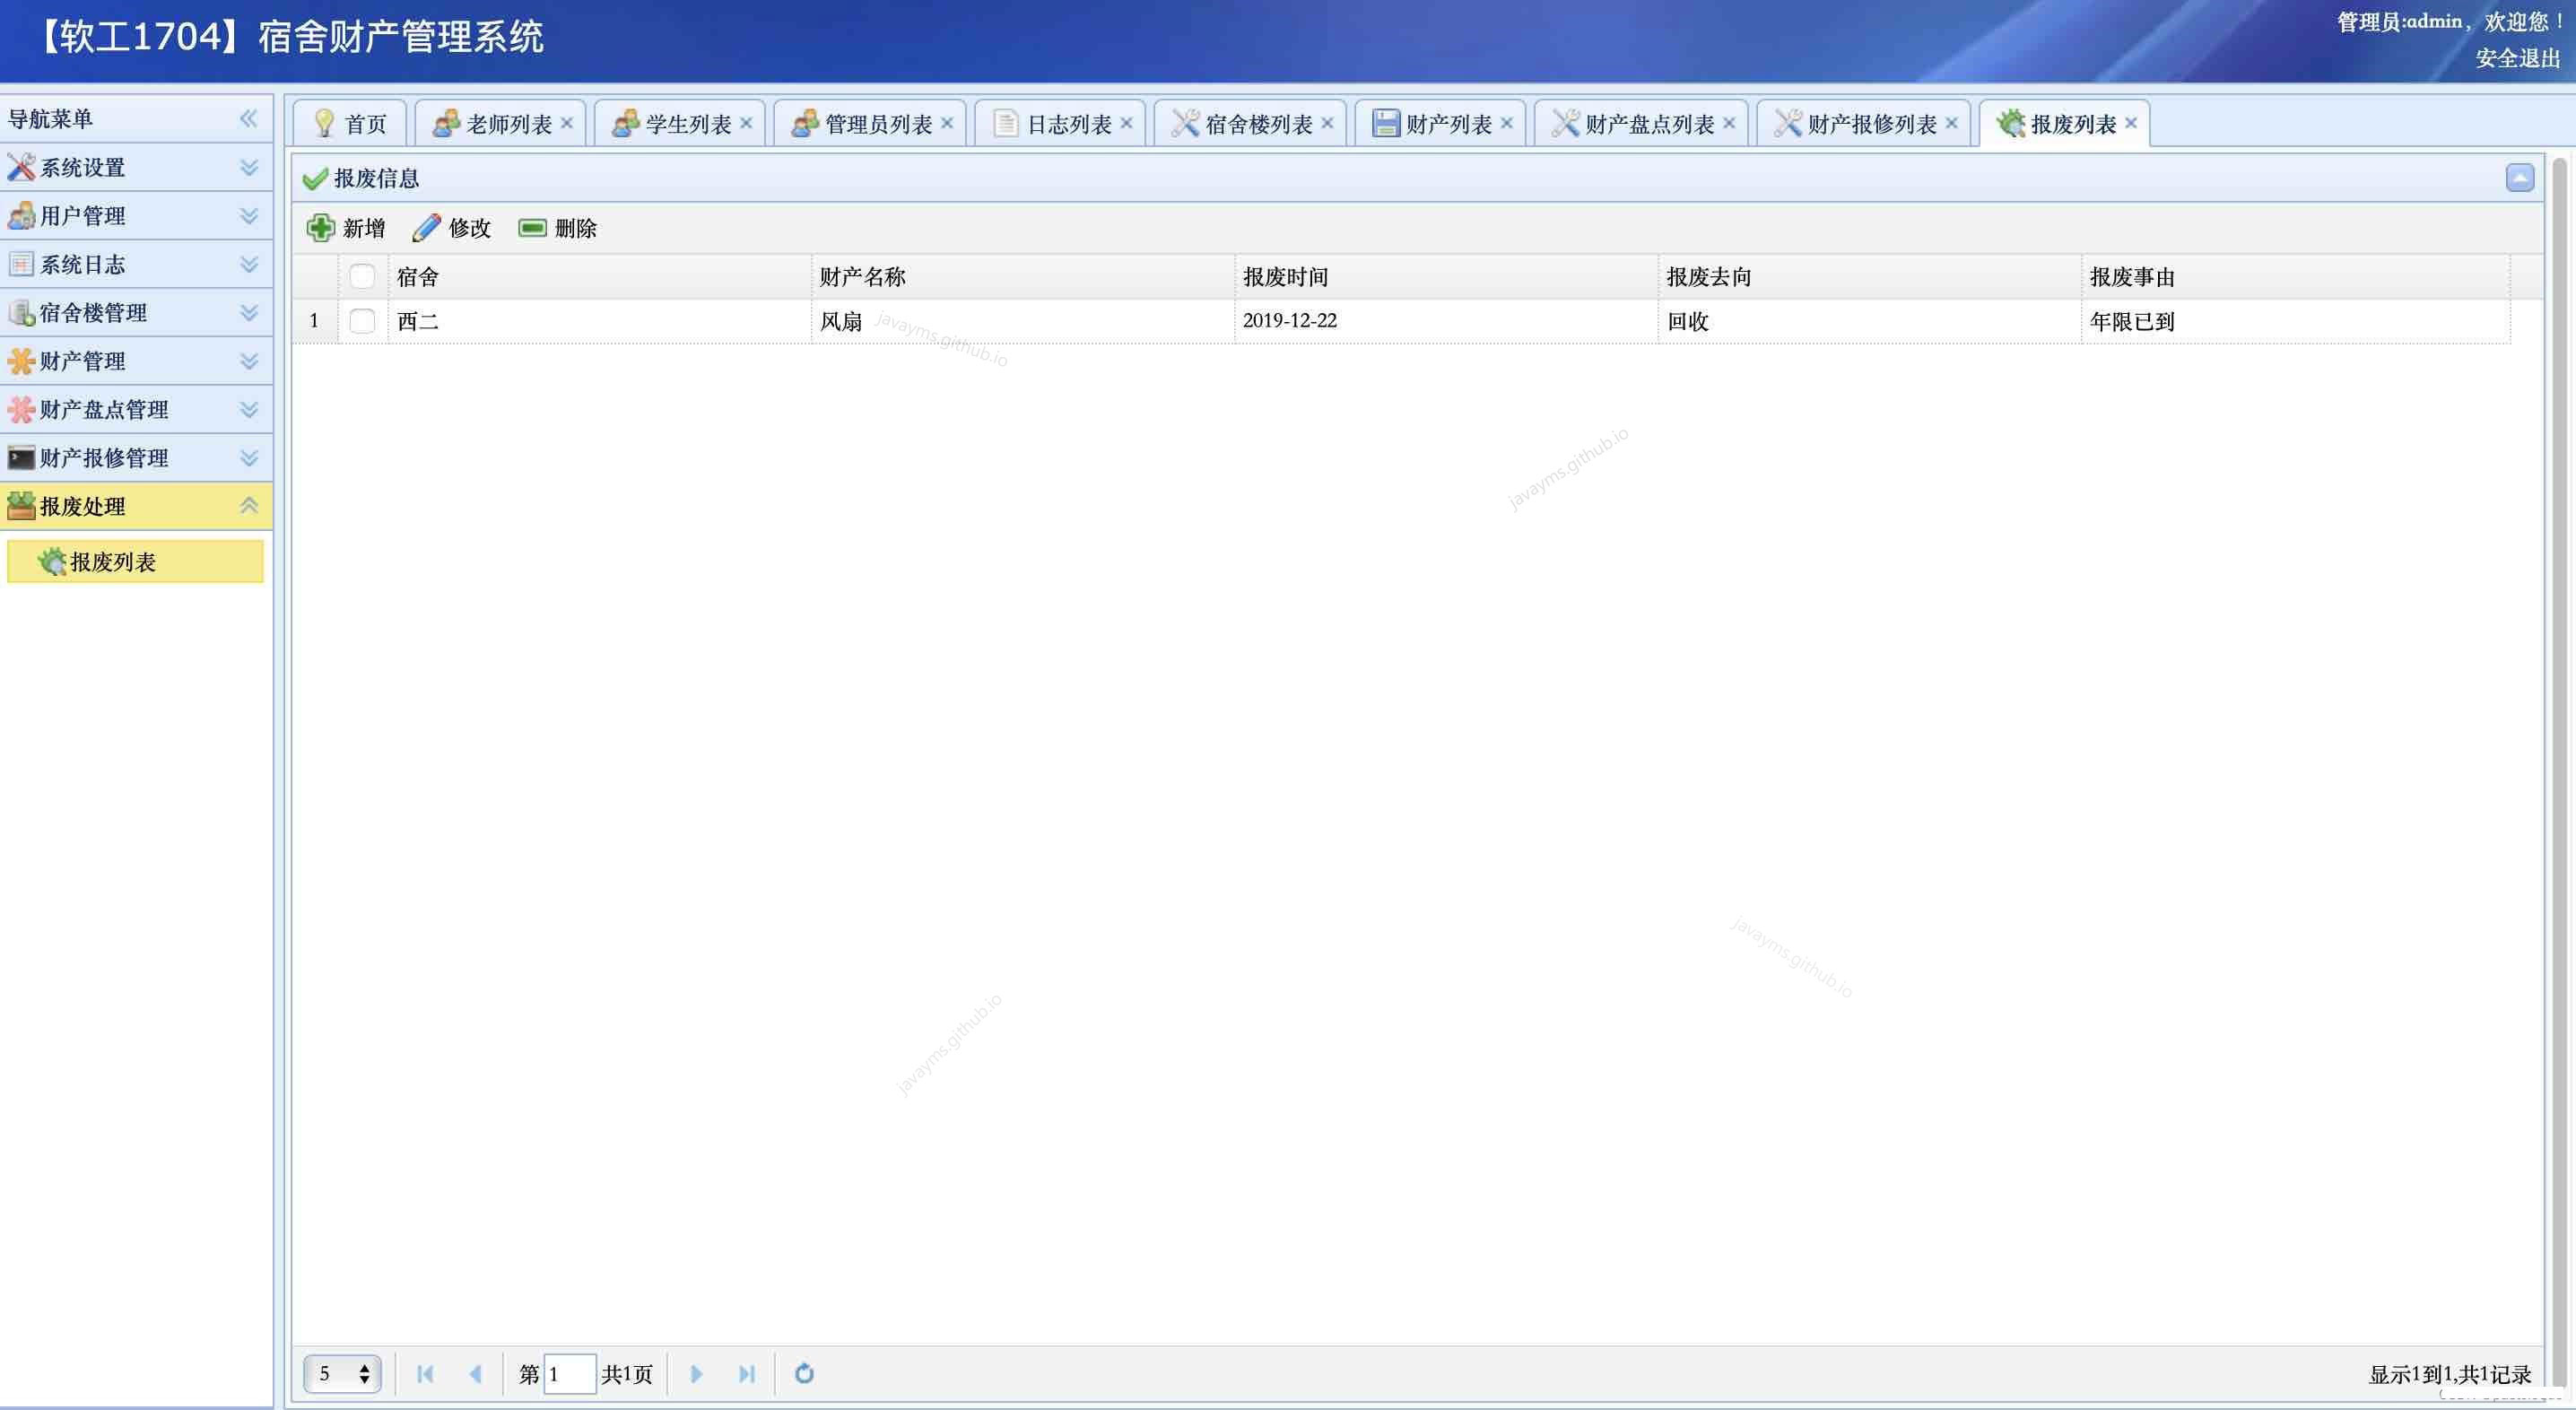The width and height of the screenshot is (2576, 1410).
Task: Collapse the 报废信息 panel via corner icon
Action: click(2522, 177)
